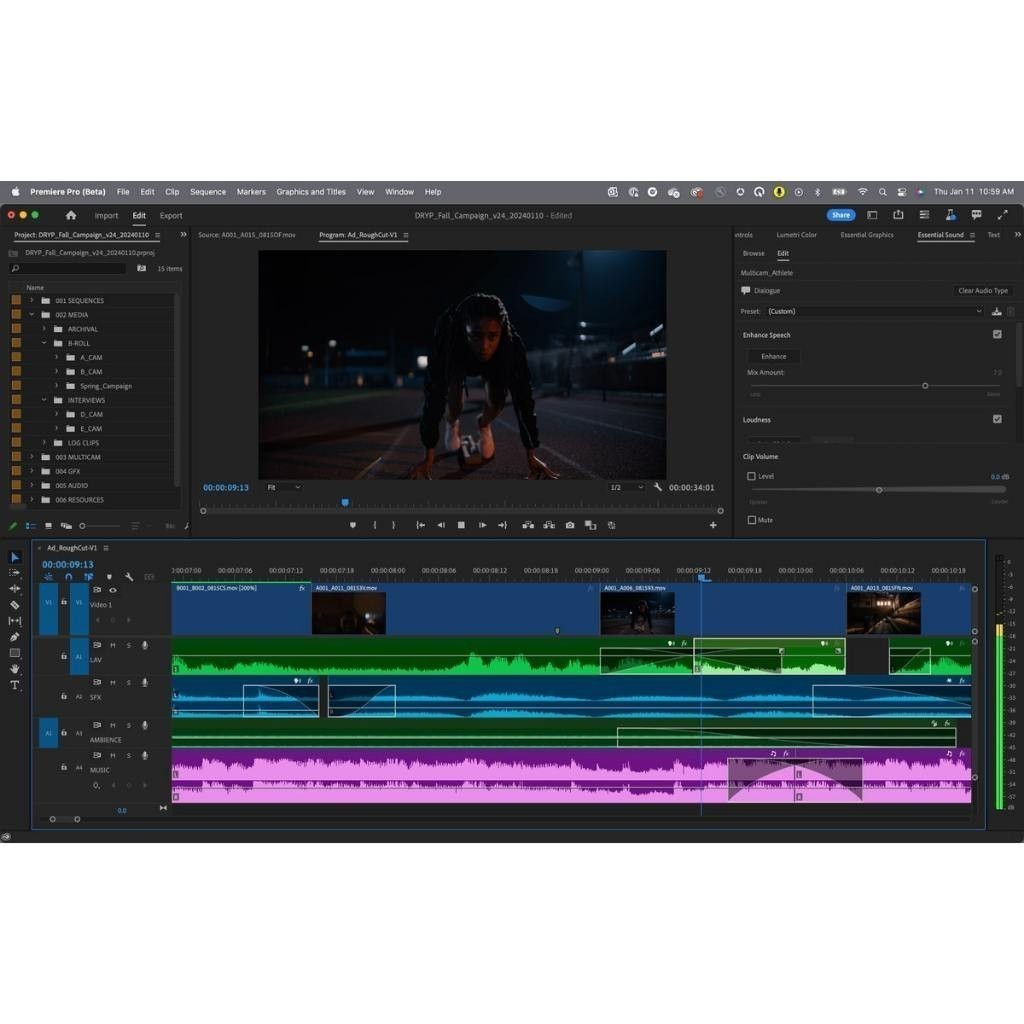Screen dimensions: 1024x1024
Task: Enable the Clip Volume Mute checkbox
Action: [x=752, y=520]
